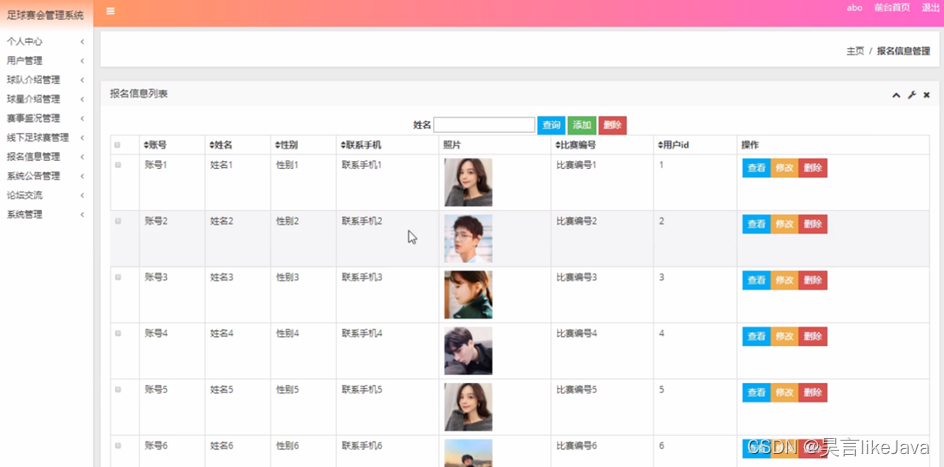Delete row 账号5 with its 删除 button

[x=813, y=392]
